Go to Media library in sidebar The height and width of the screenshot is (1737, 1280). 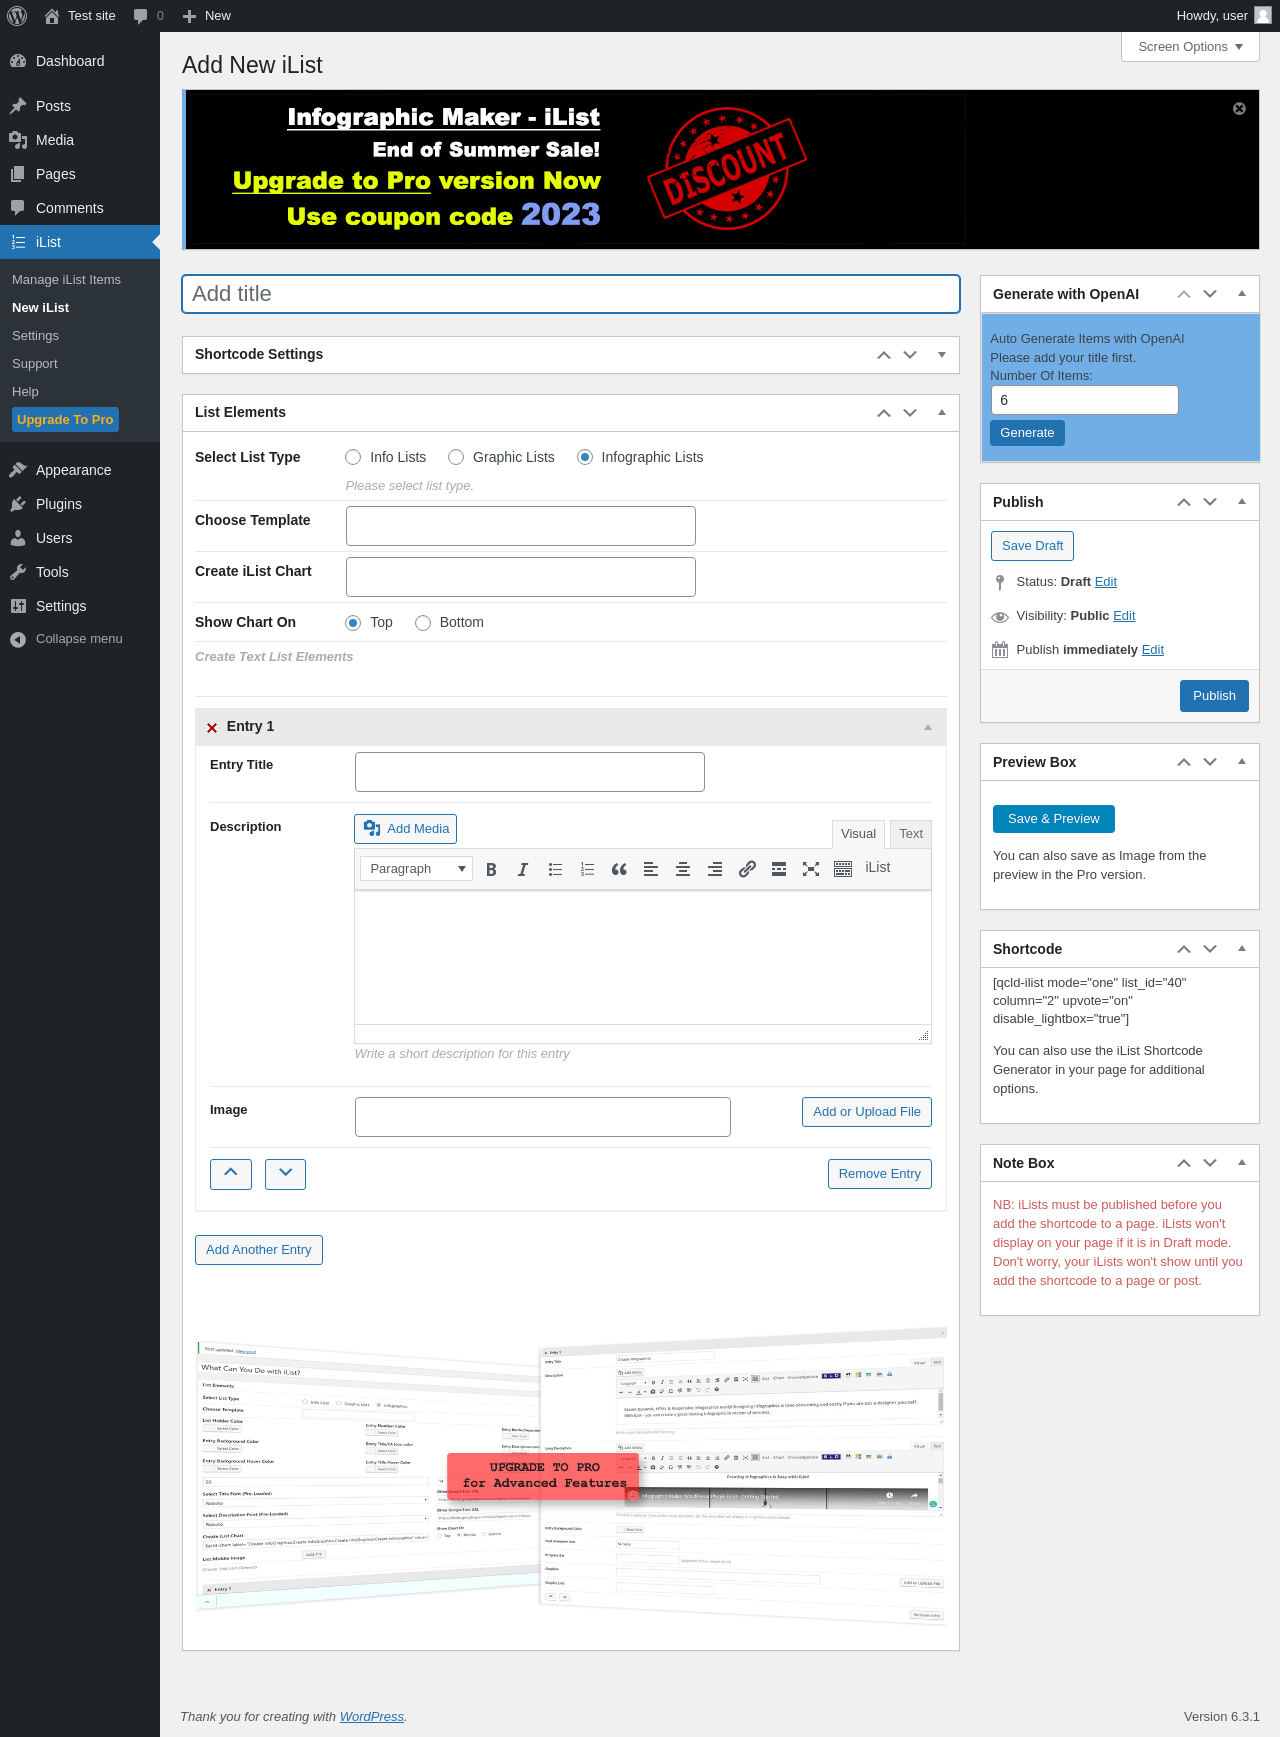coord(80,140)
